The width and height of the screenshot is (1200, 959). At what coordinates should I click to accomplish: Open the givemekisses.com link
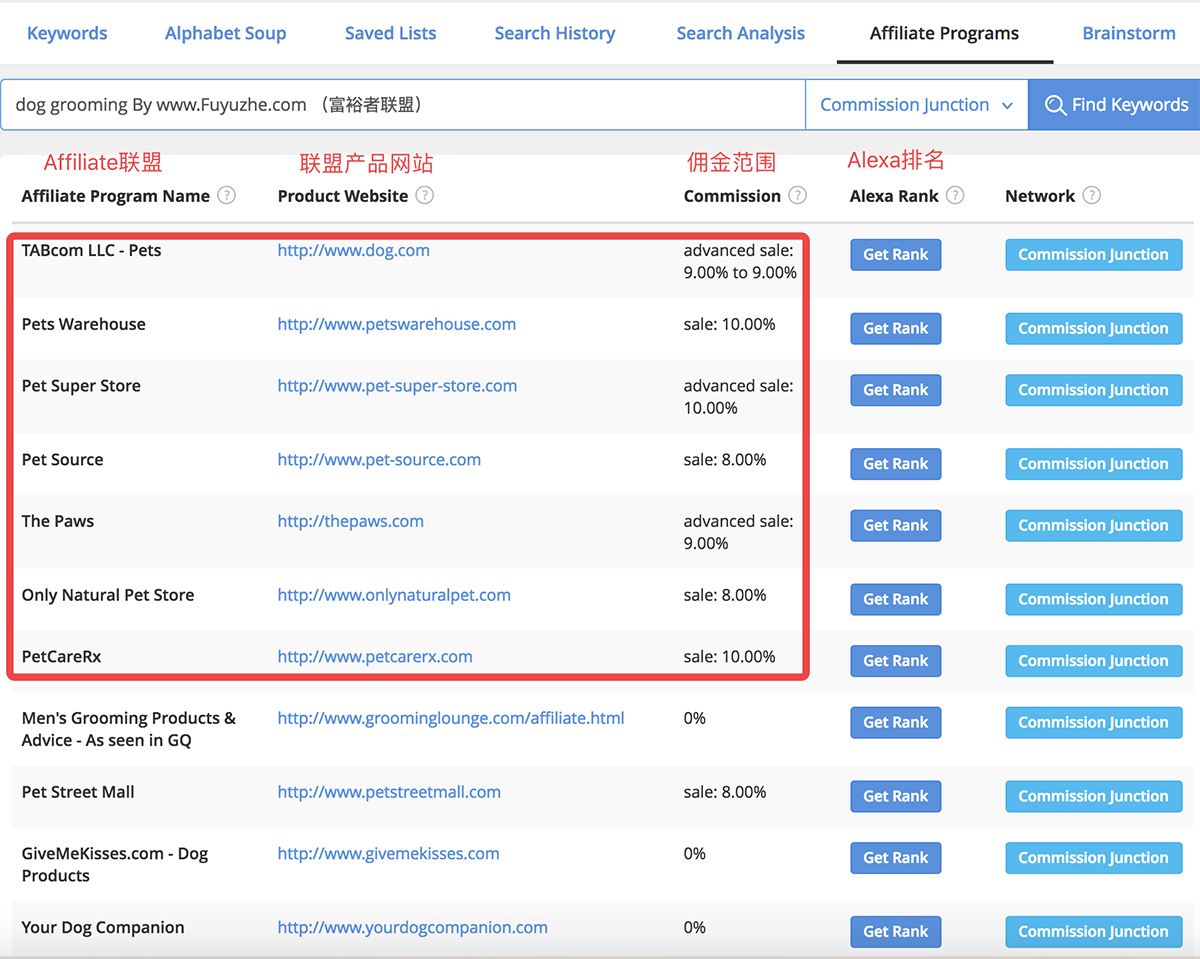pos(388,854)
